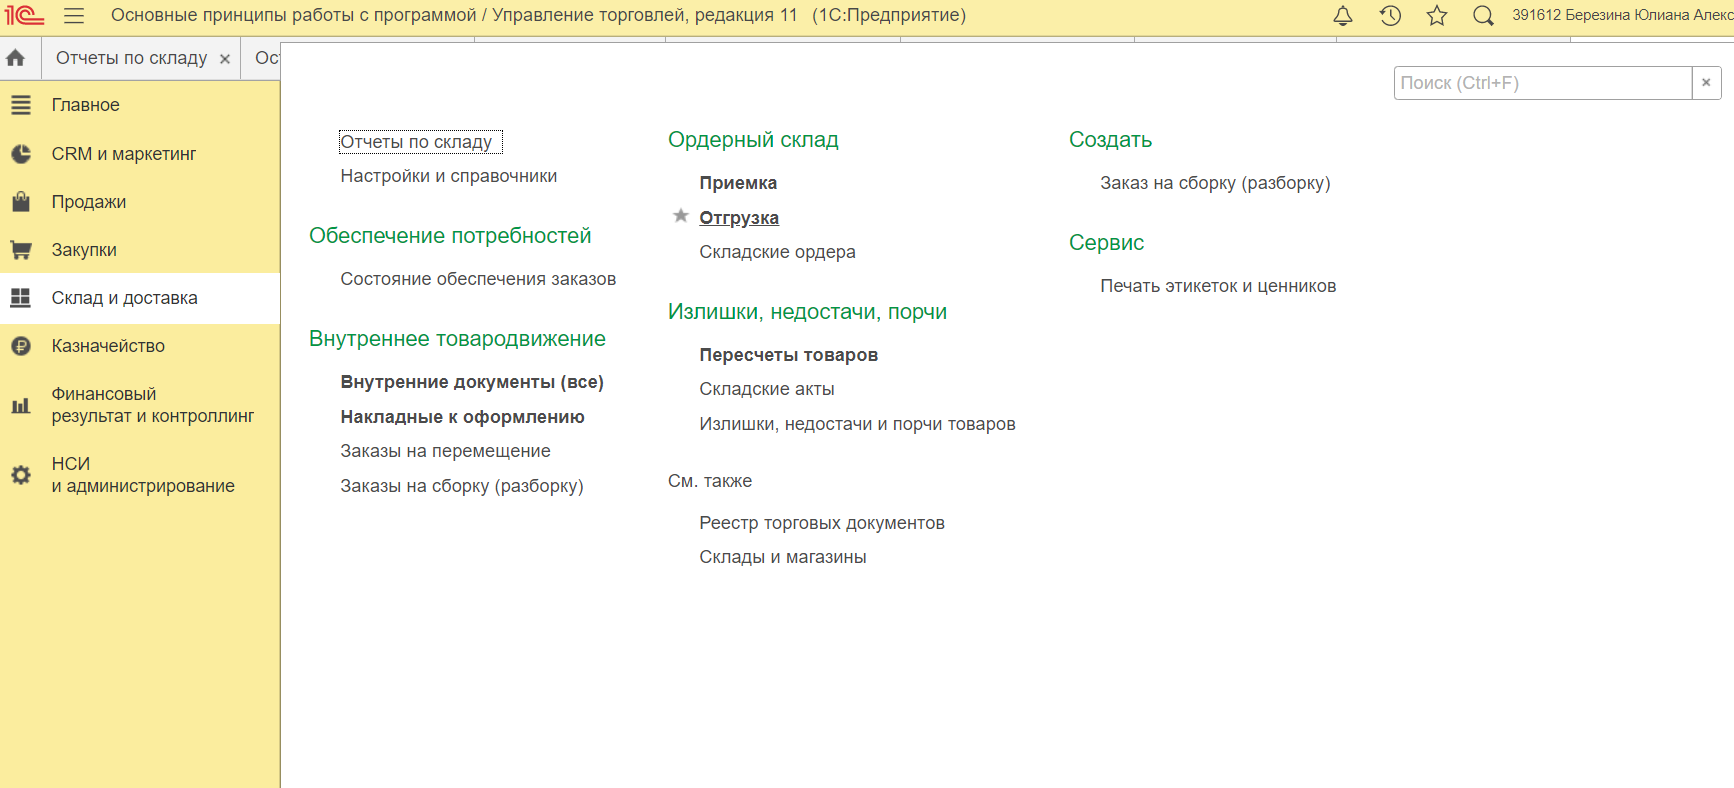The image size is (1734, 788).
Task: Click Заказ на сборку (разборку) under Создать
Action: pos(1215,183)
